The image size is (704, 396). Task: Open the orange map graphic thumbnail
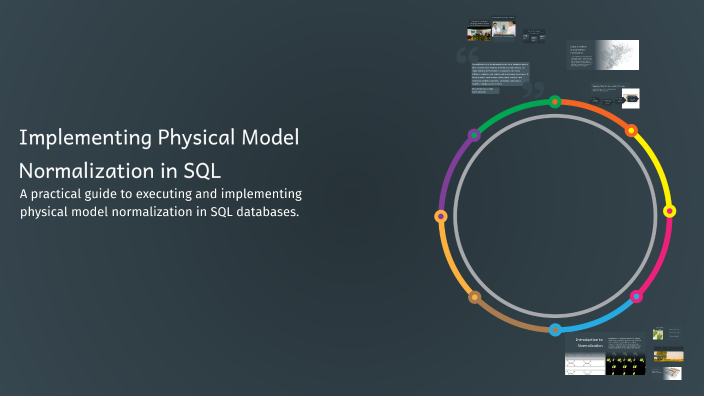672,373
